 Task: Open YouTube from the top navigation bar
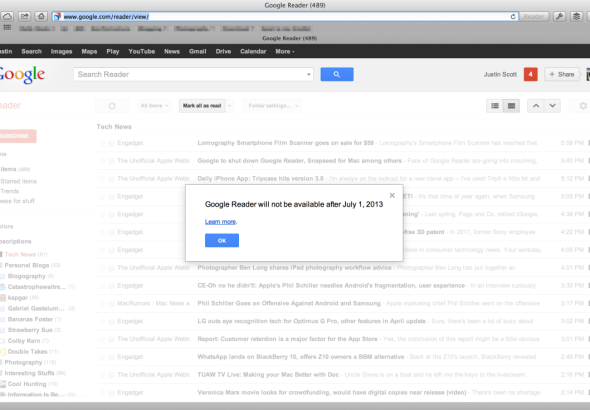point(141,52)
